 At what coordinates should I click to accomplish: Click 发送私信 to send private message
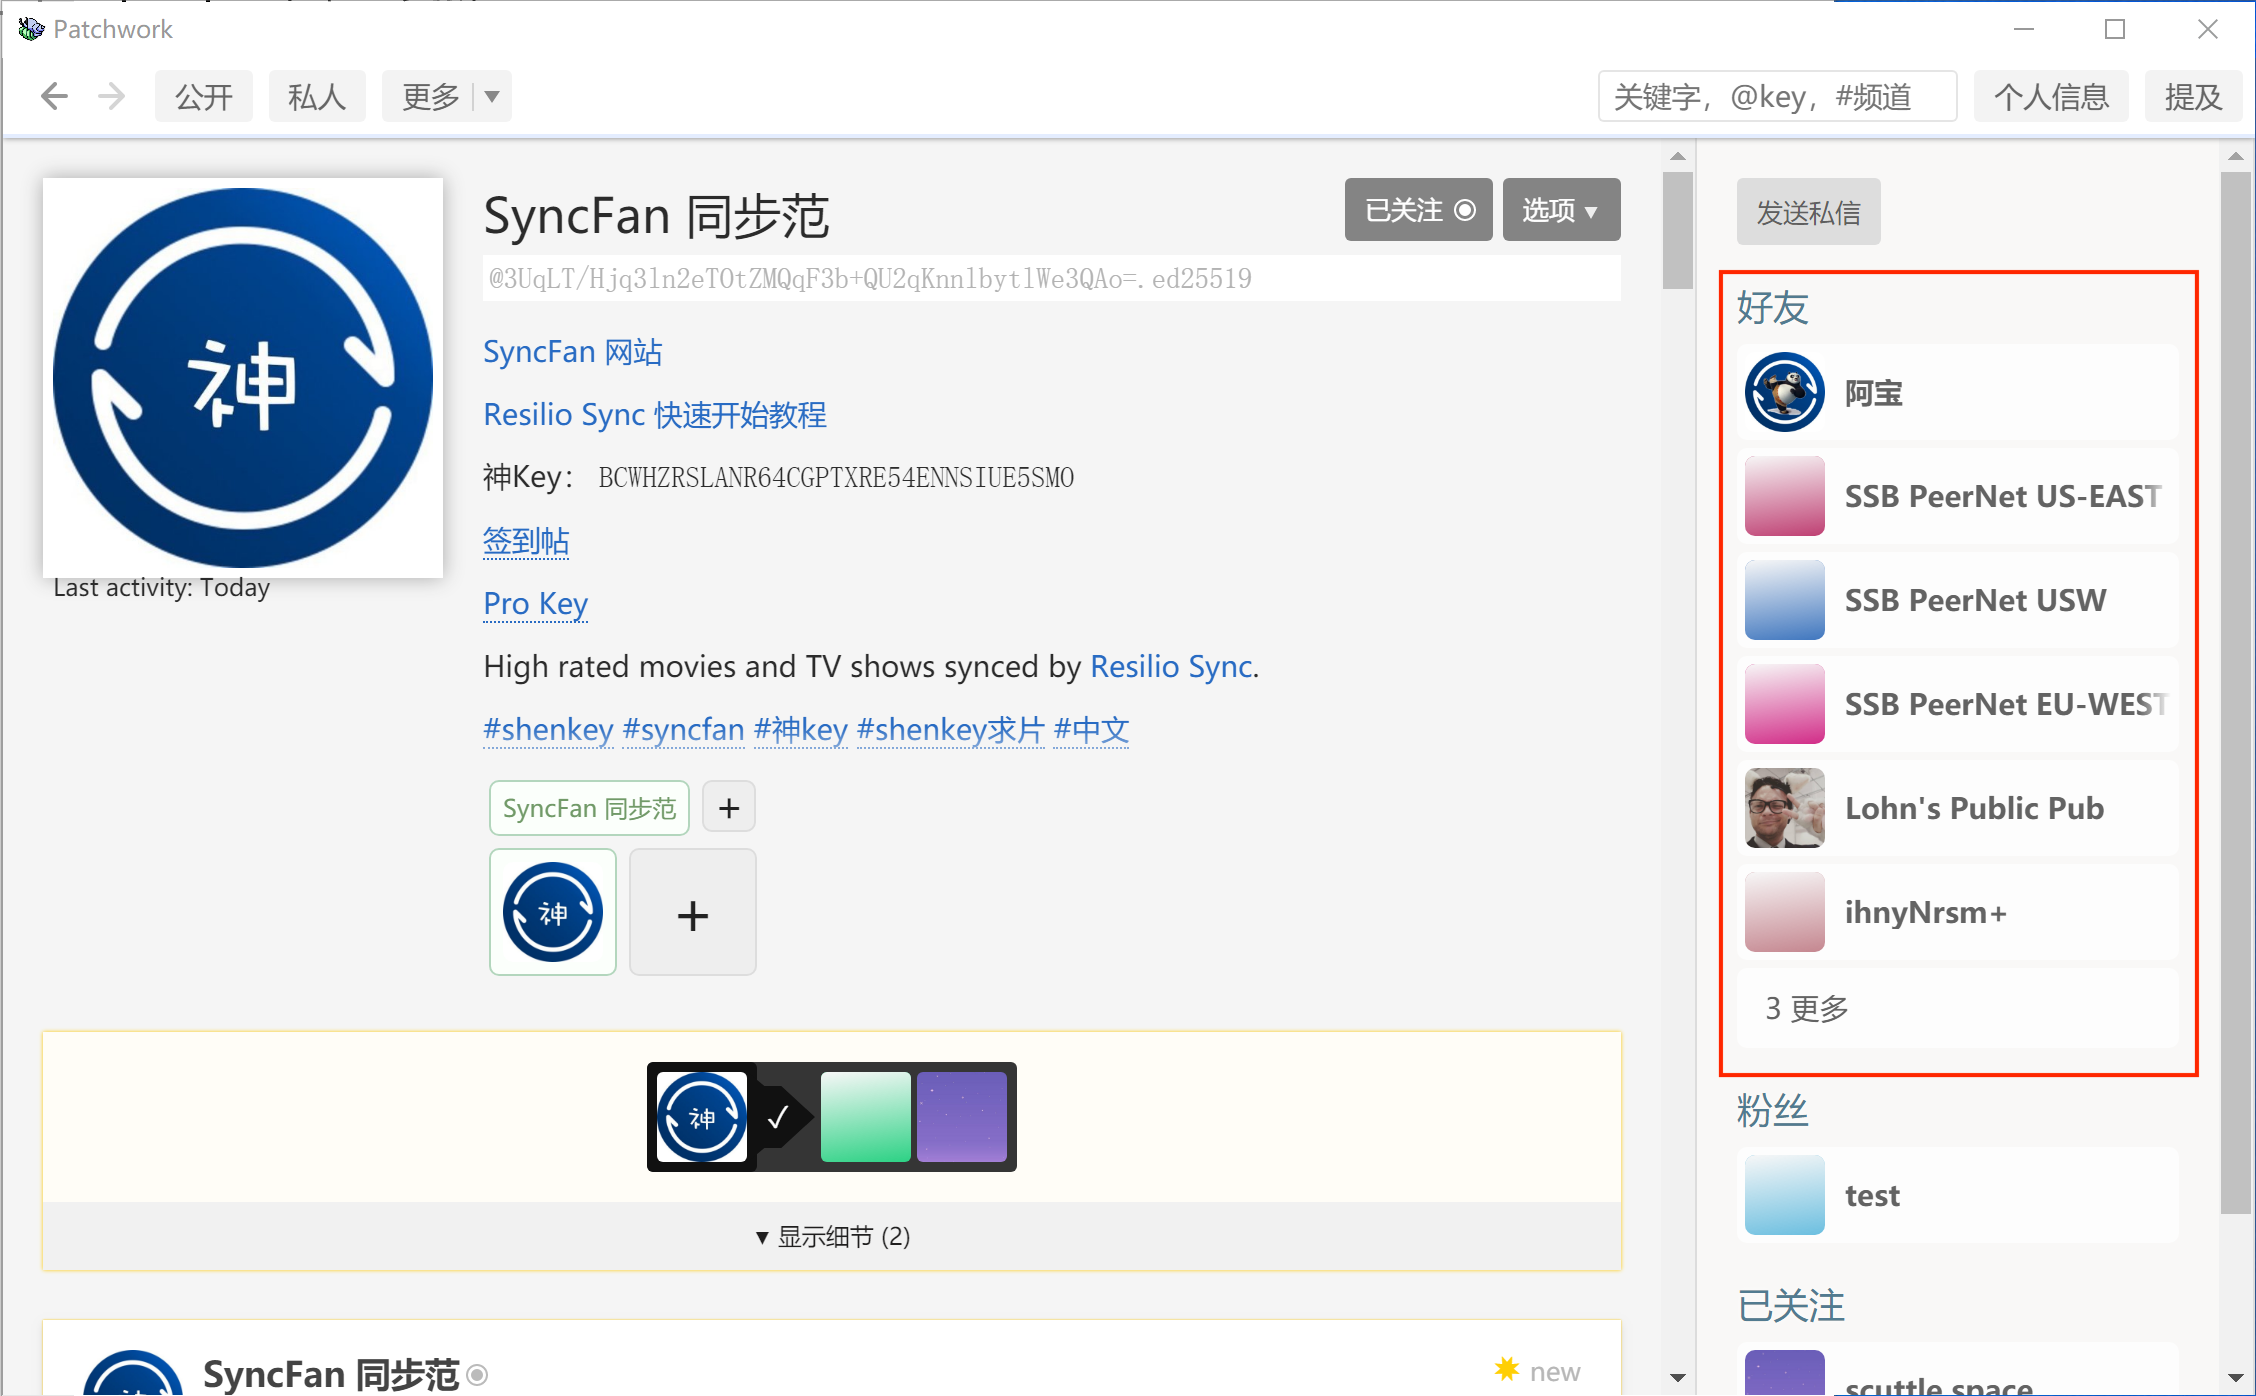point(1809,212)
